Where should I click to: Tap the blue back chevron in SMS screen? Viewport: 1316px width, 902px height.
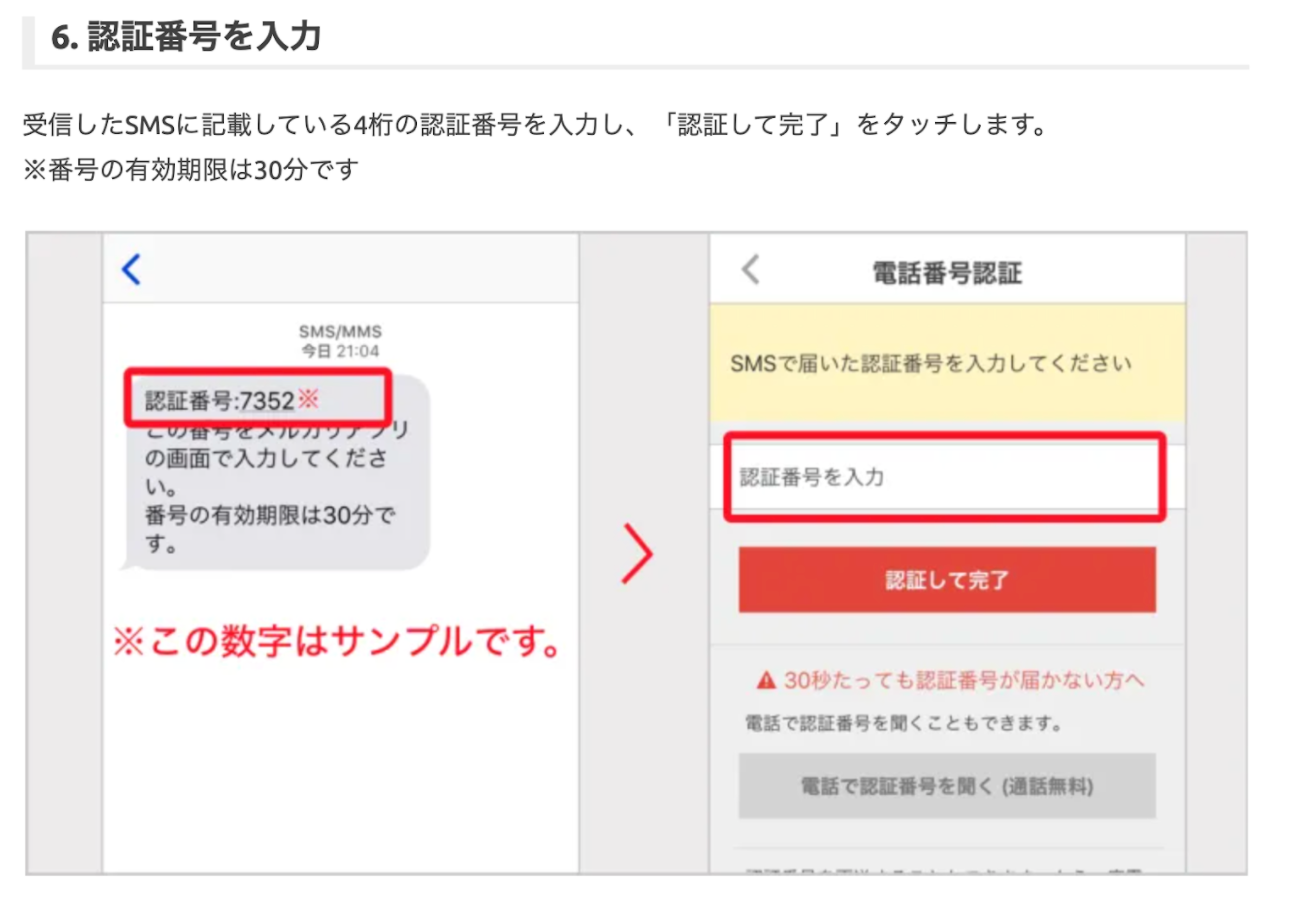131,269
